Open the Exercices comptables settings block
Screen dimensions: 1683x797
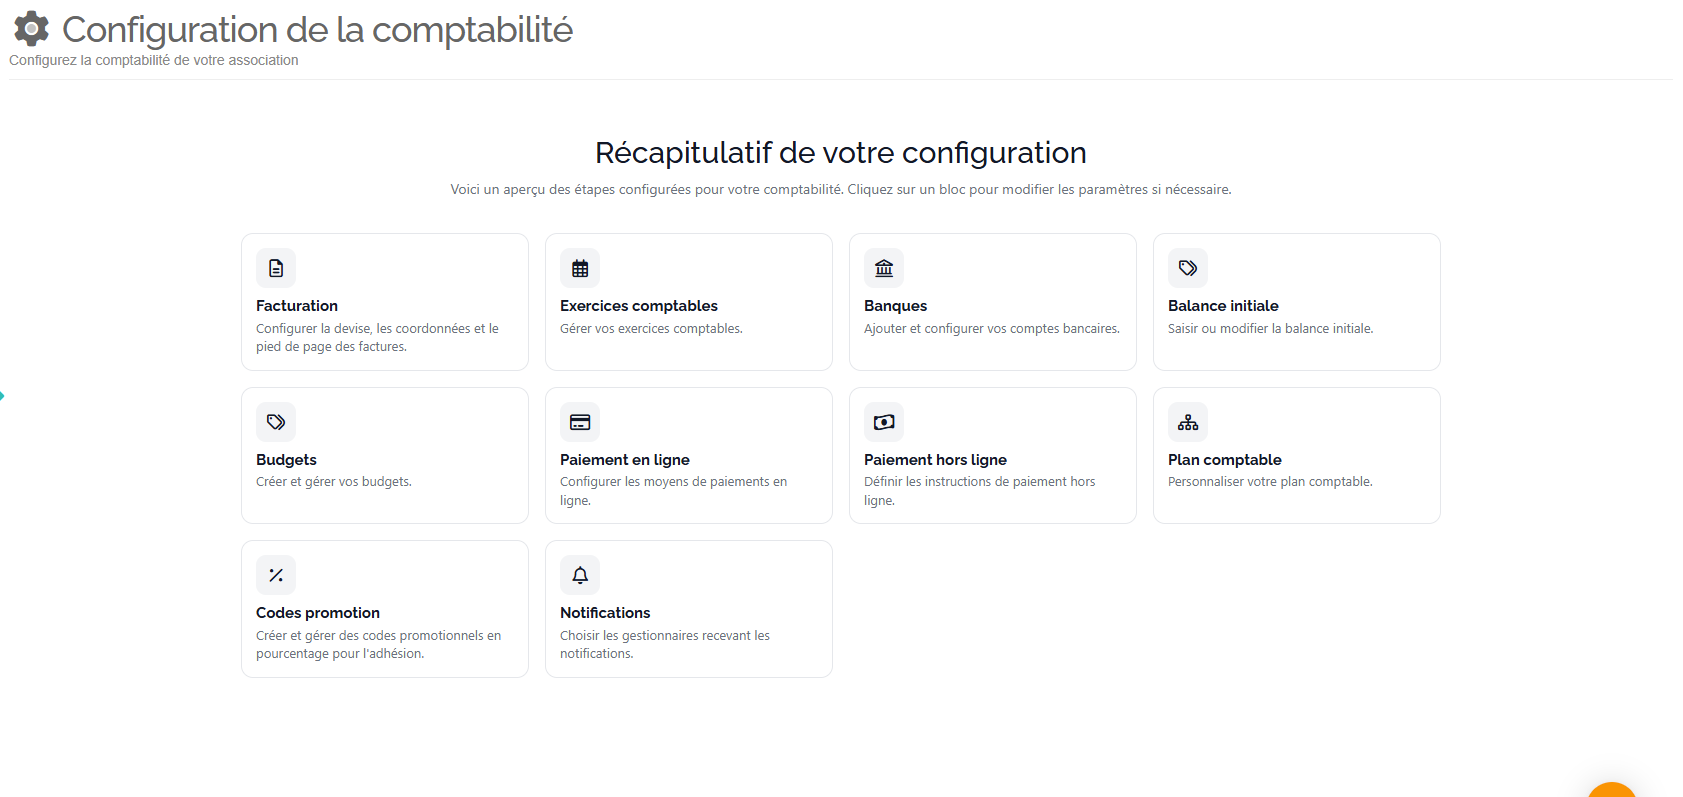coord(688,302)
